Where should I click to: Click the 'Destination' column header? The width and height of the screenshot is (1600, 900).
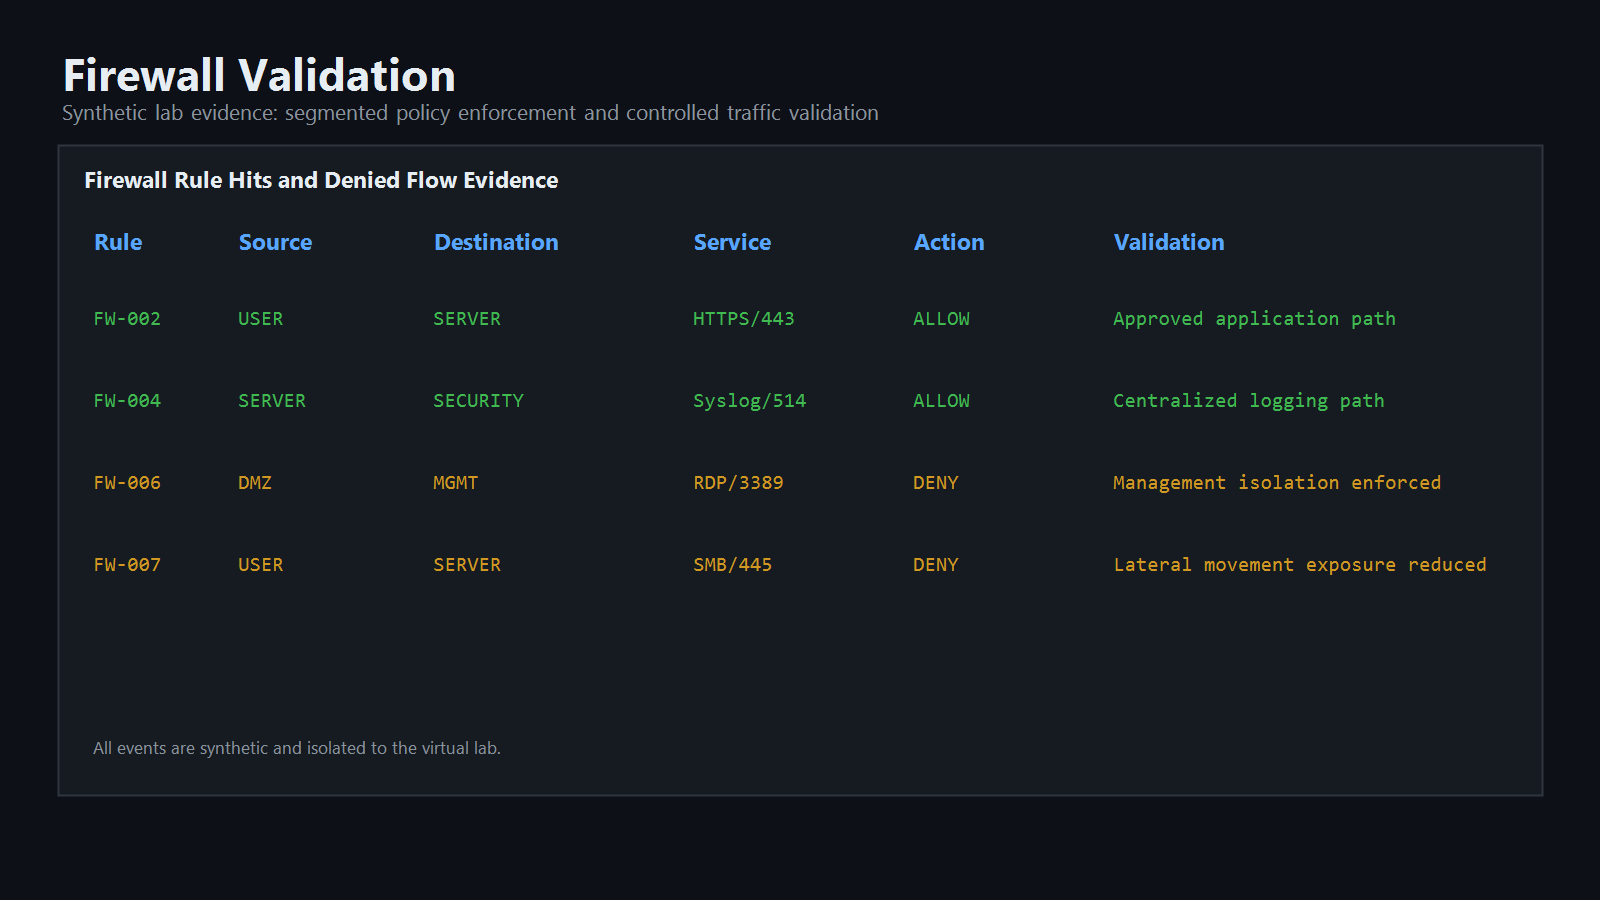pyautogui.click(x=496, y=242)
